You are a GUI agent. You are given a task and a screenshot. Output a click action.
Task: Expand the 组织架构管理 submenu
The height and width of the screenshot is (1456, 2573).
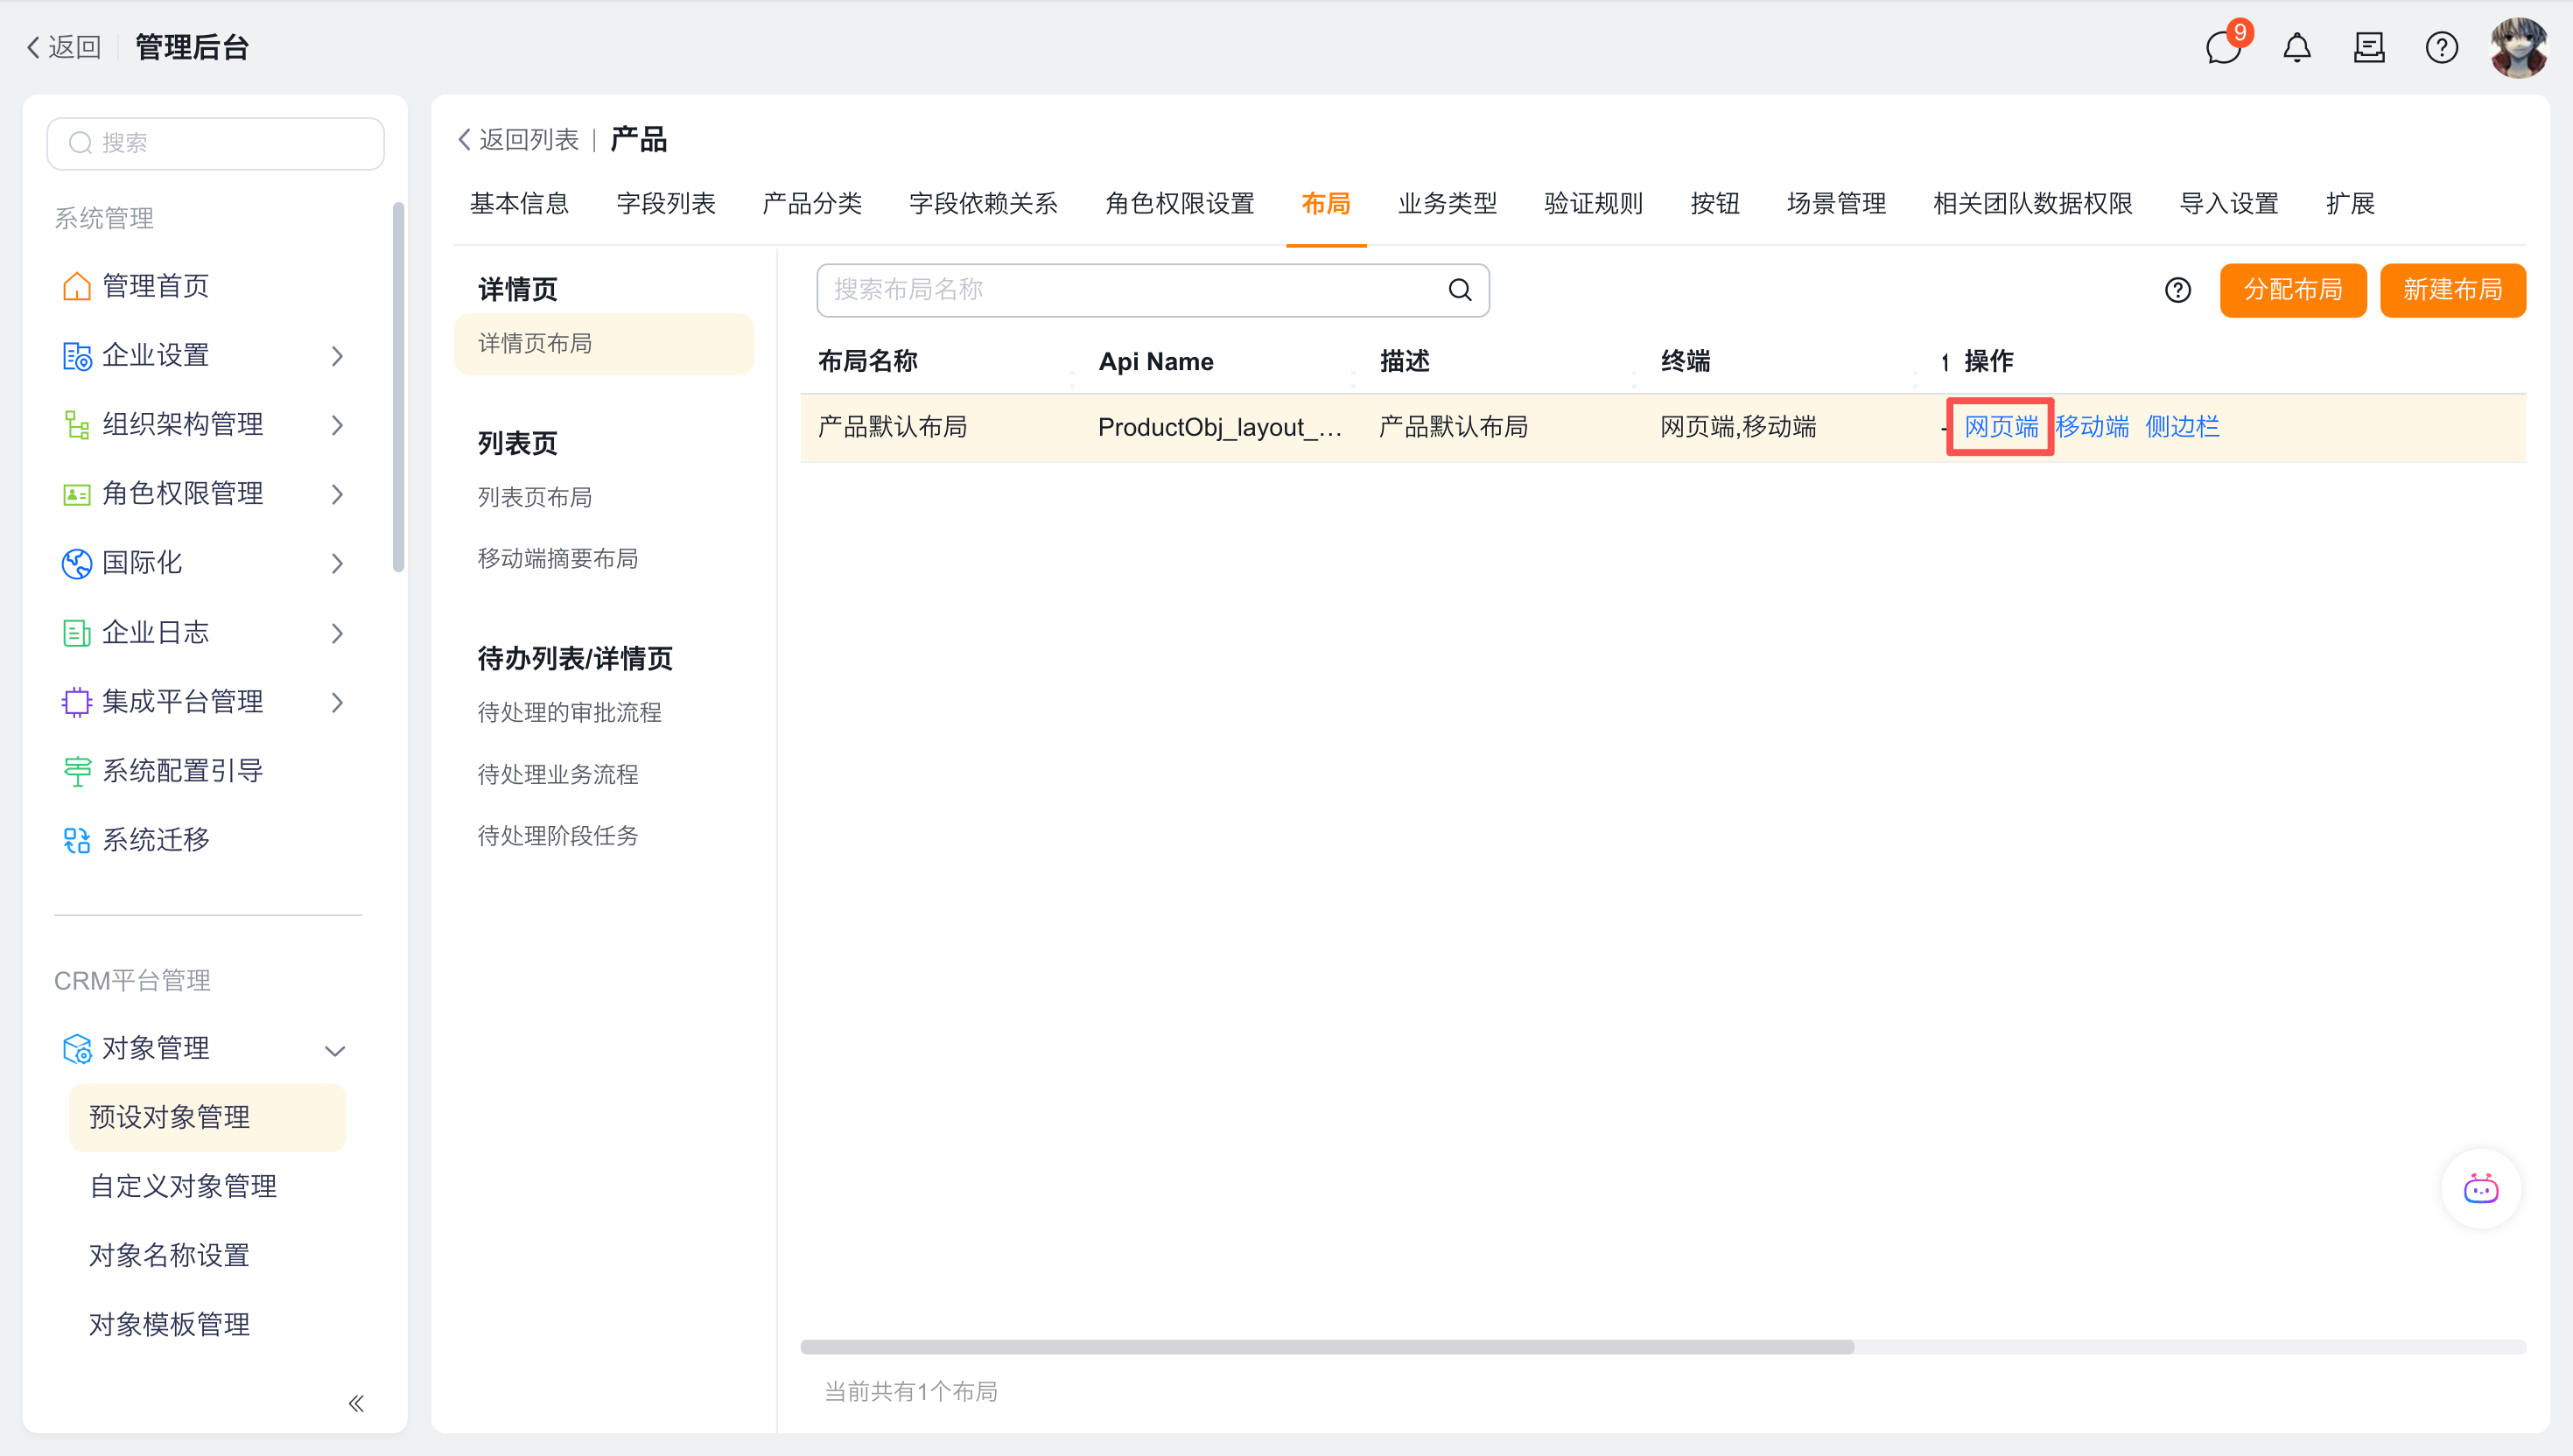point(337,425)
